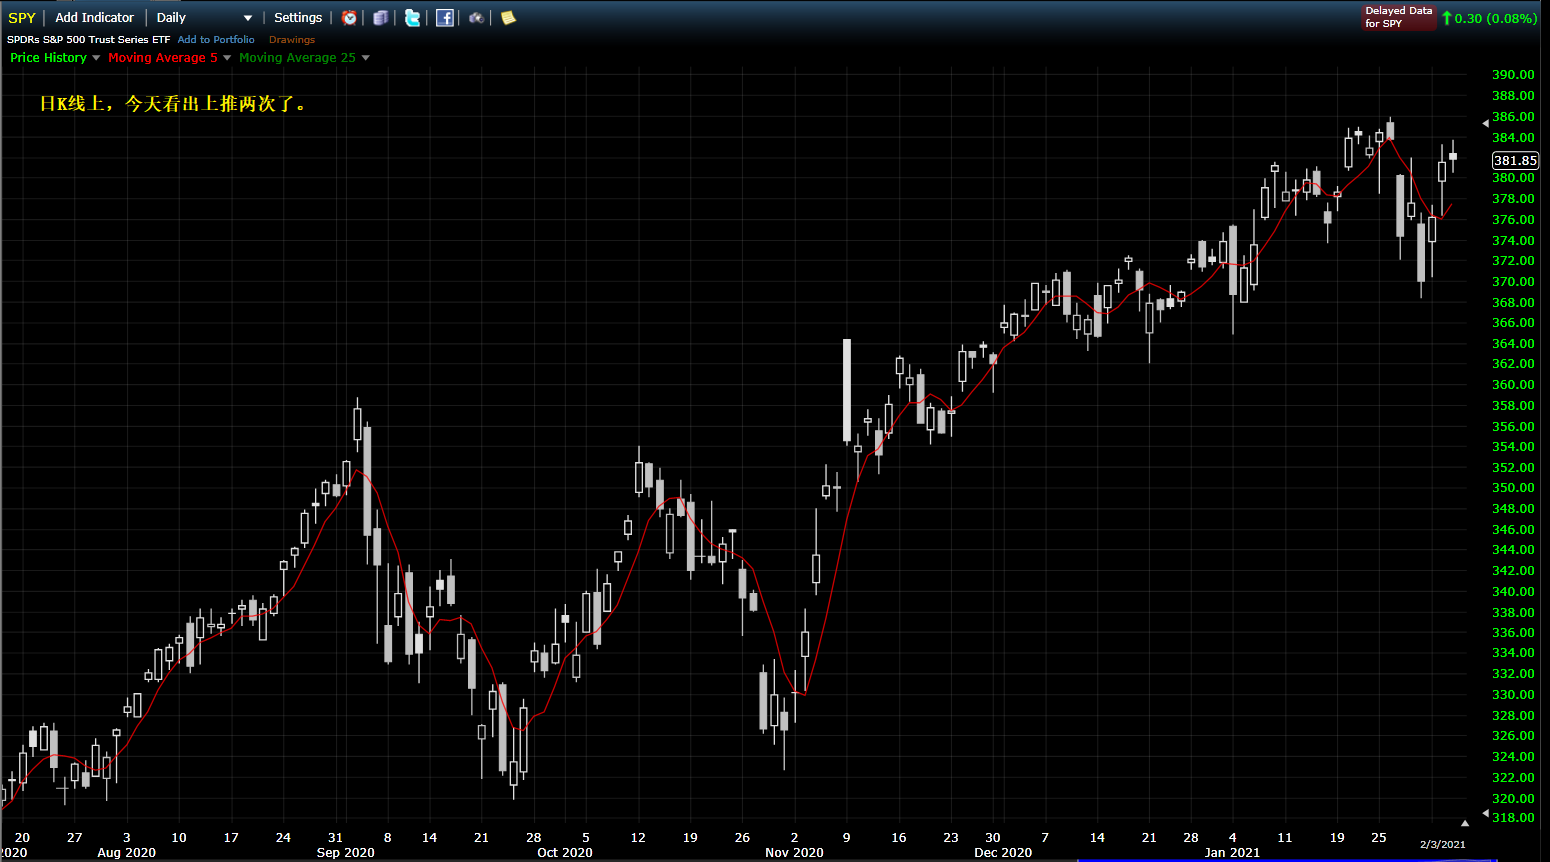Expand the Moving Average 5 options
The width and height of the screenshot is (1550, 862).
[227, 58]
